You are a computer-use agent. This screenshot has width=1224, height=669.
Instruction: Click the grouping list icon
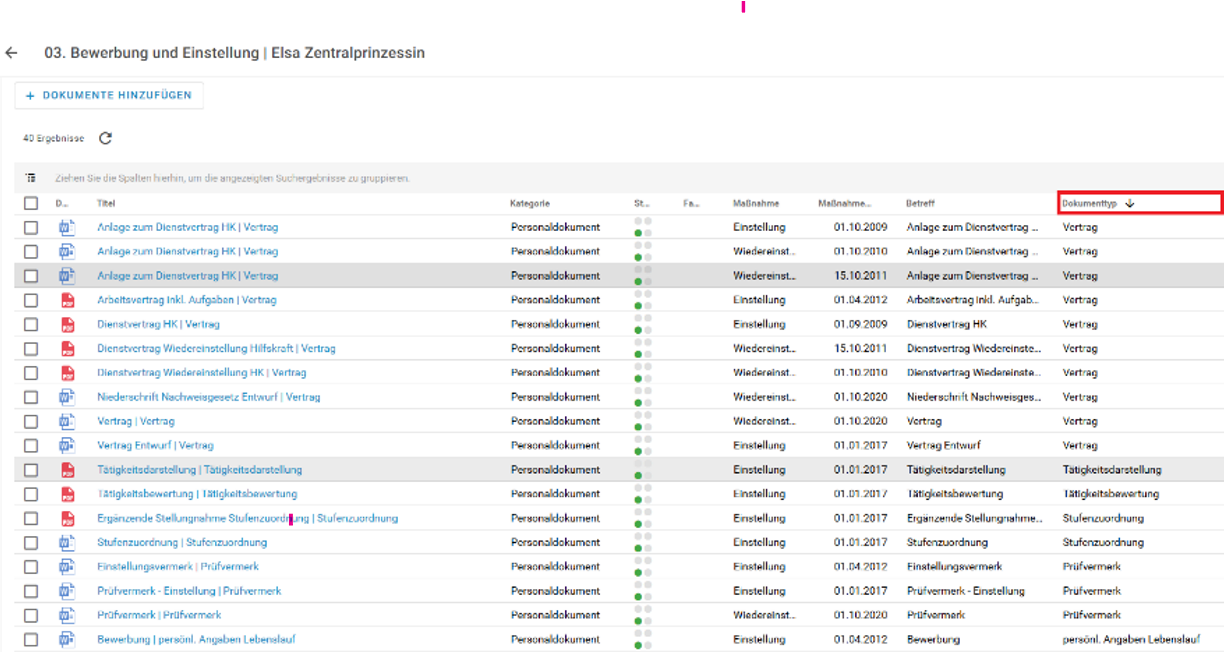31,178
